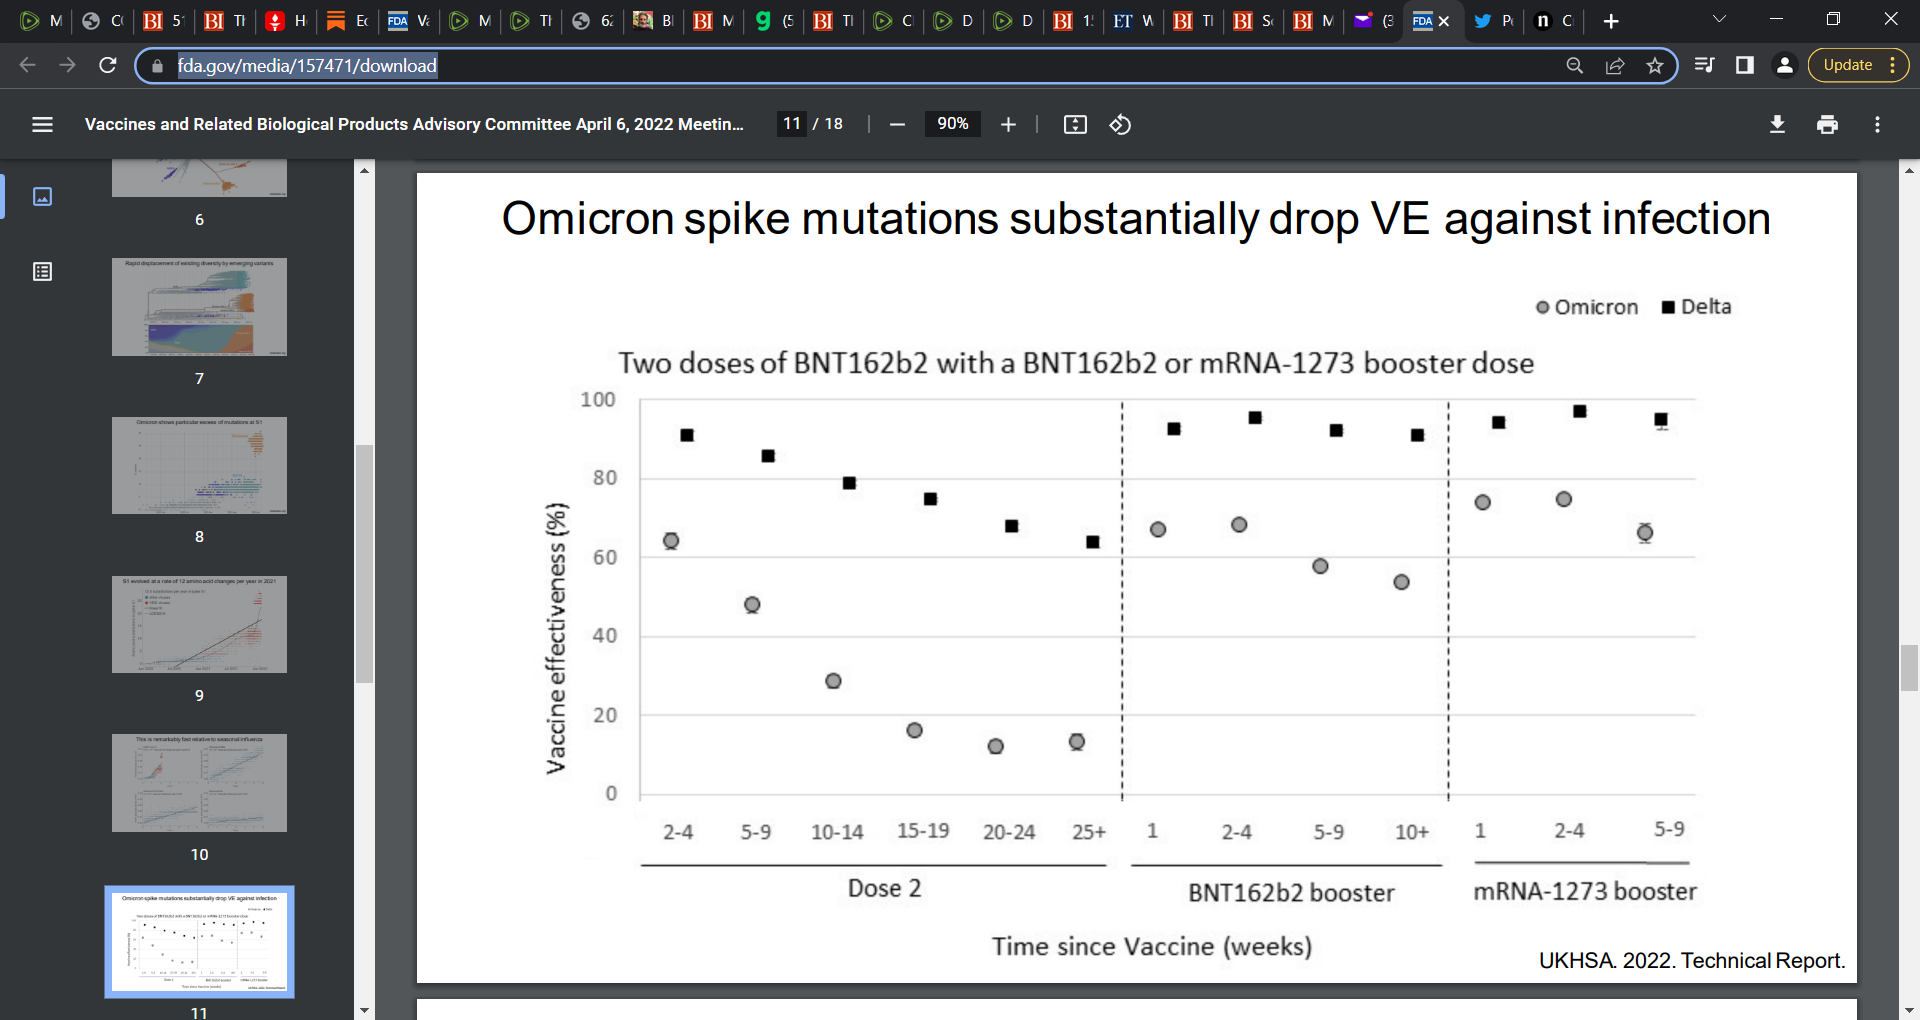The height and width of the screenshot is (1020, 1920).
Task: Click main document scroll down arrow
Action: coord(1910,1010)
